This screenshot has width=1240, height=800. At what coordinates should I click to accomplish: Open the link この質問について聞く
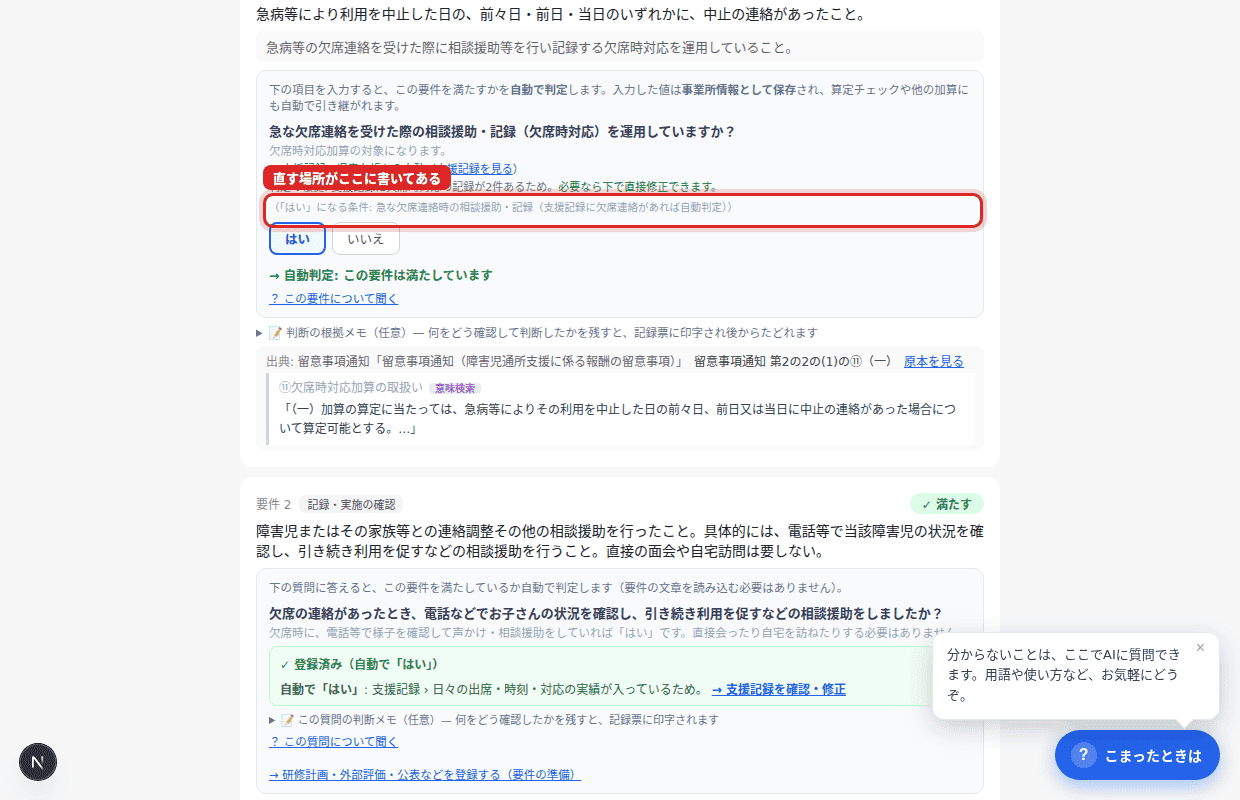click(334, 741)
